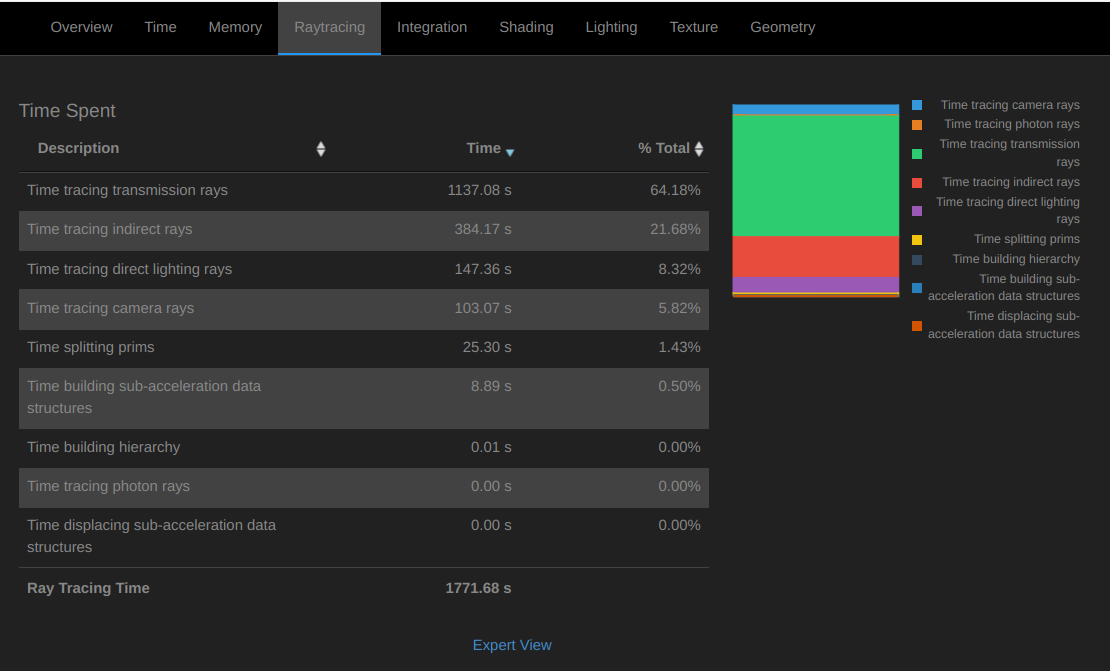Click displacing sub-acceleration legend swatch

(x=917, y=326)
